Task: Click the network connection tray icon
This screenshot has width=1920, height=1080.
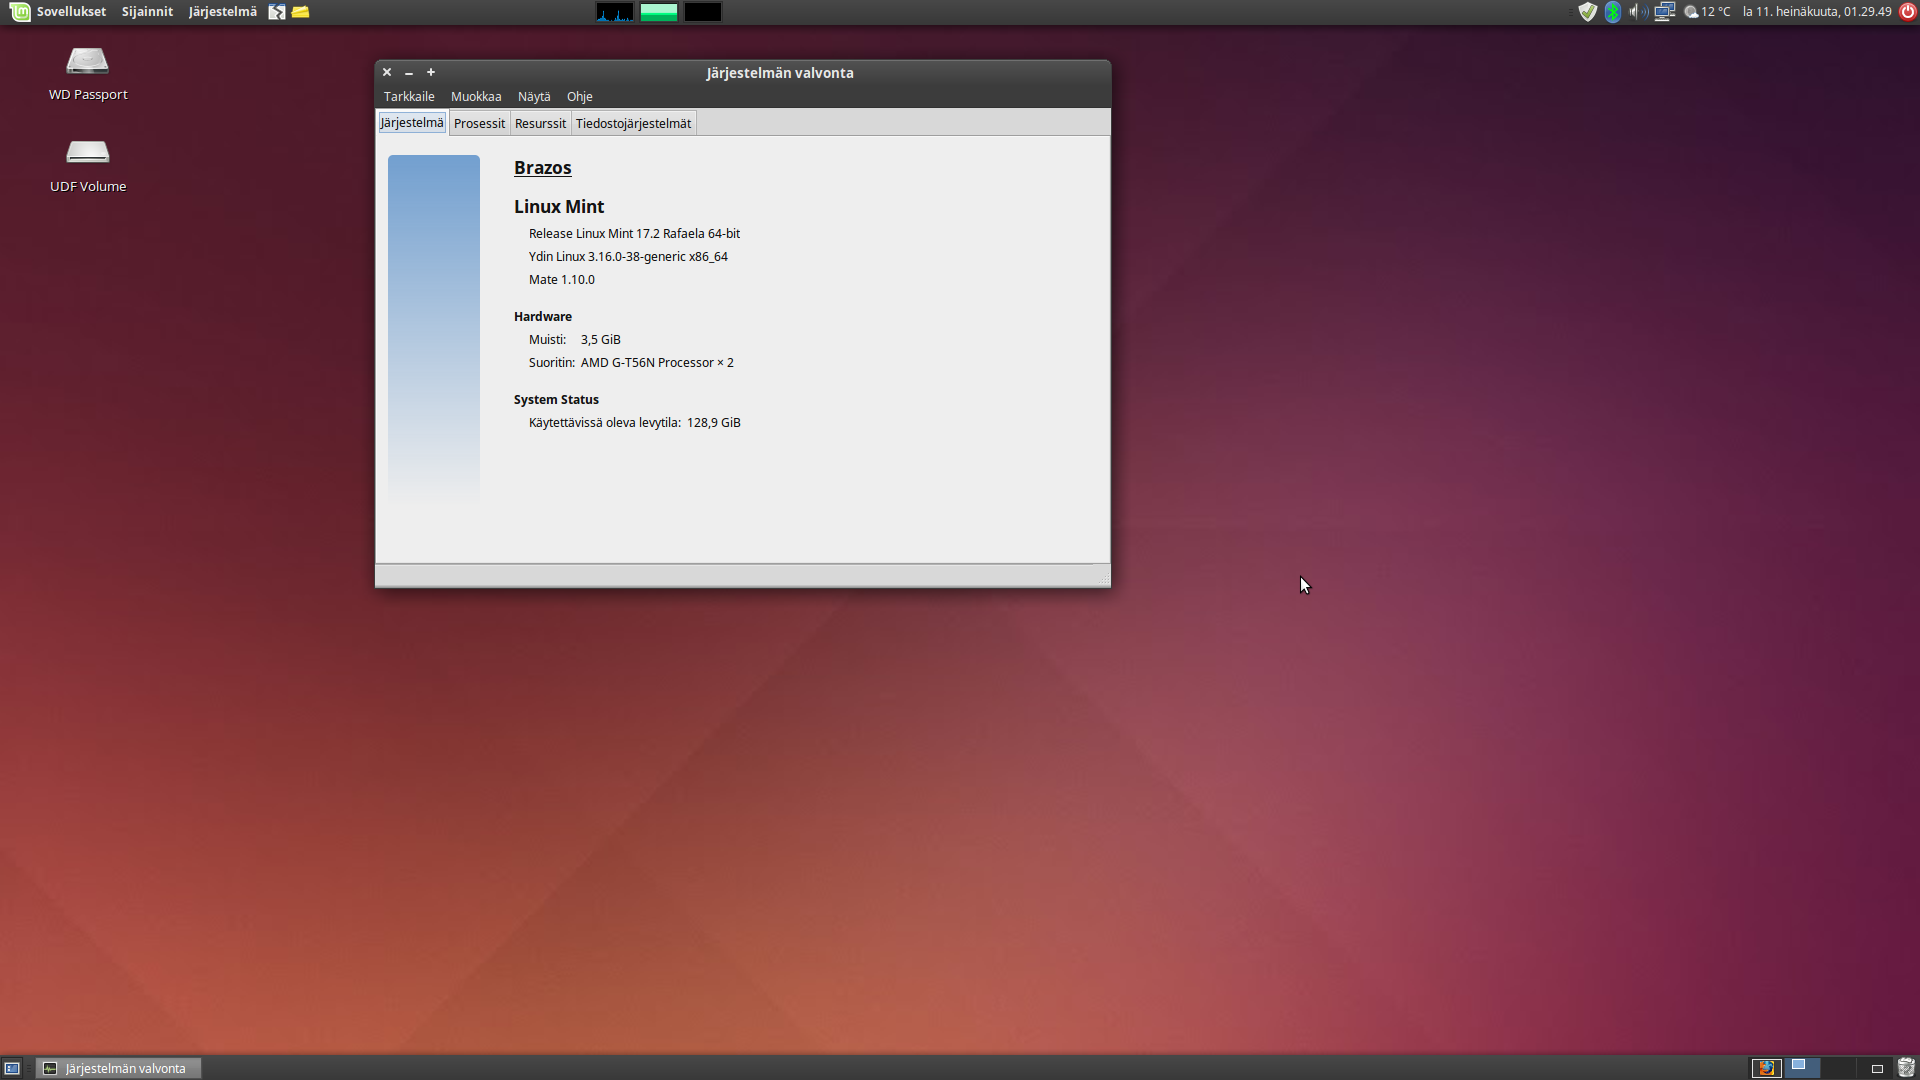Action: pos(1664,12)
